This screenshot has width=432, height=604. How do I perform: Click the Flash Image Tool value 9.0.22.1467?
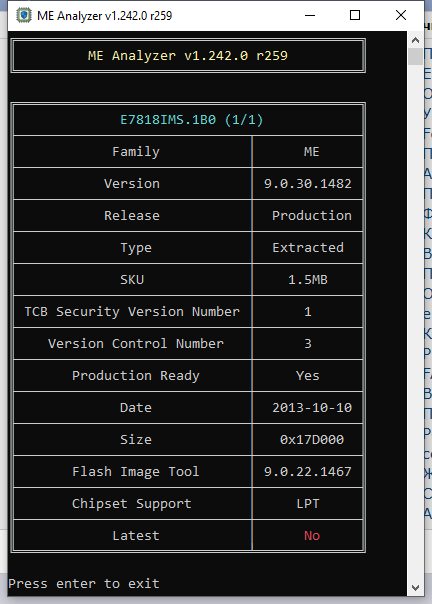tap(308, 471)
